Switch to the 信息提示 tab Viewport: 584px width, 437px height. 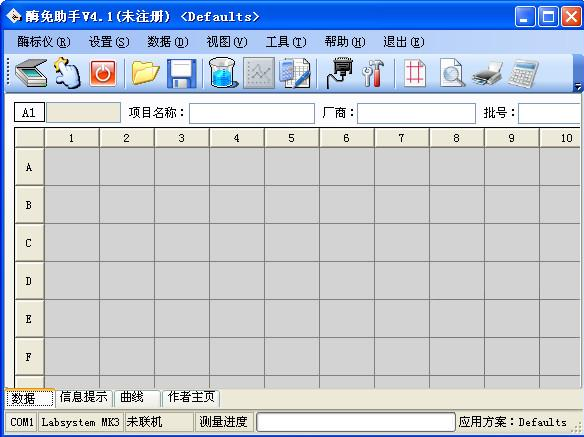click(x=84, y=398)
